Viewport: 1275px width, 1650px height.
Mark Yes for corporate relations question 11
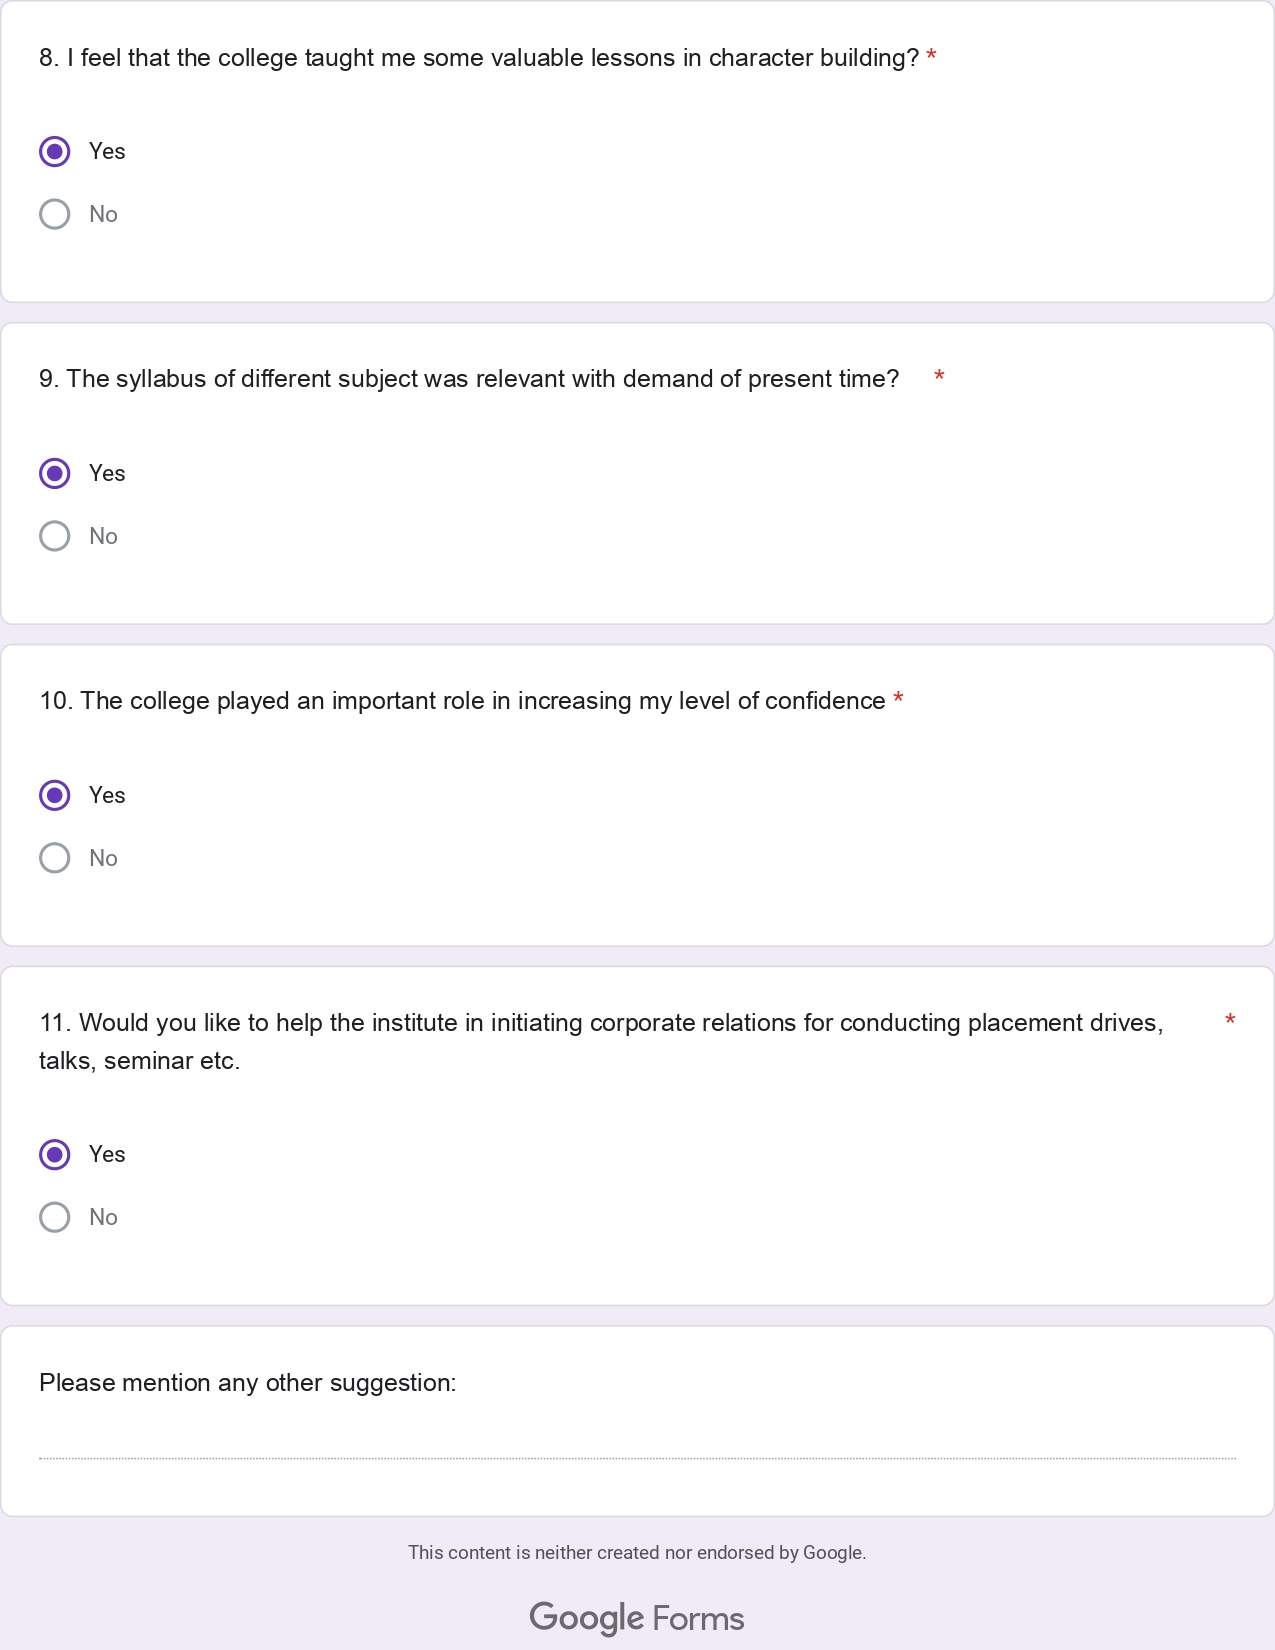click(x=55, y=1154)
